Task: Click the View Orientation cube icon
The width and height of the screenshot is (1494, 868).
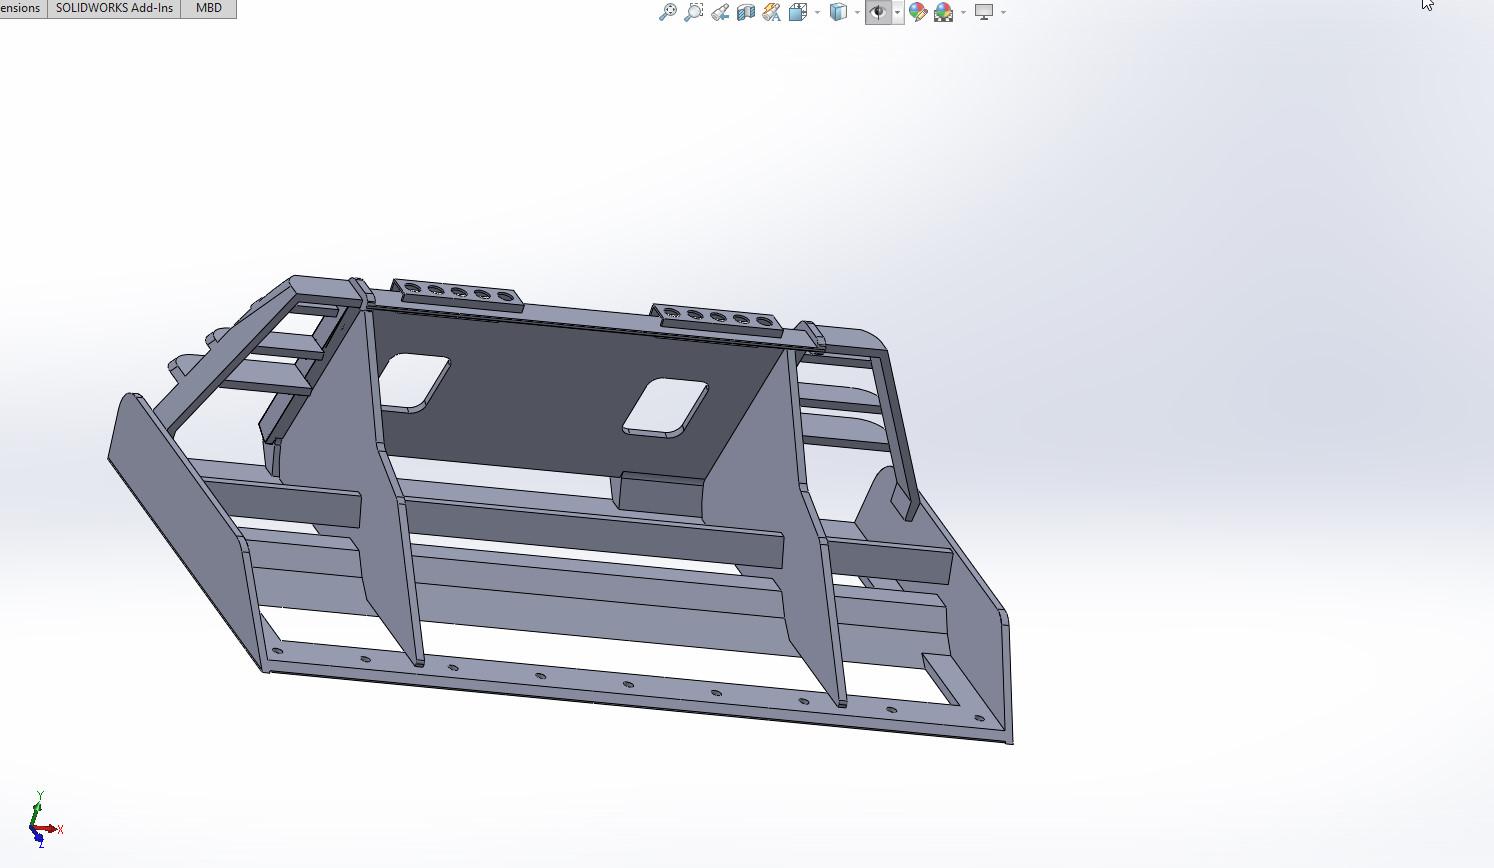Action: click(797, 12)
